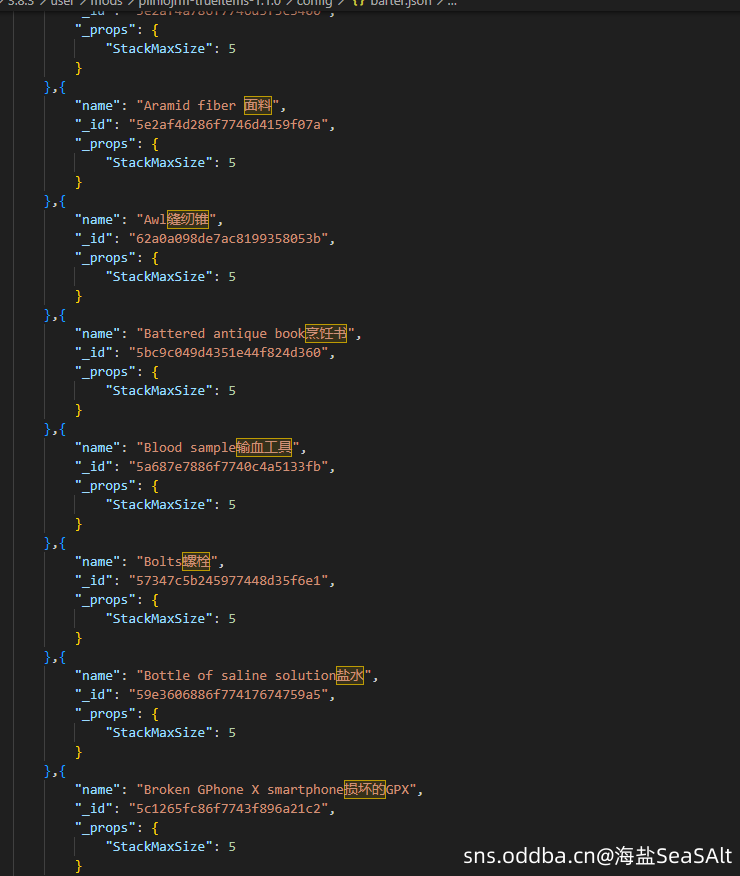Click highlighted 盐水 after saline solution
740x876 pixels.
point(349,675)
